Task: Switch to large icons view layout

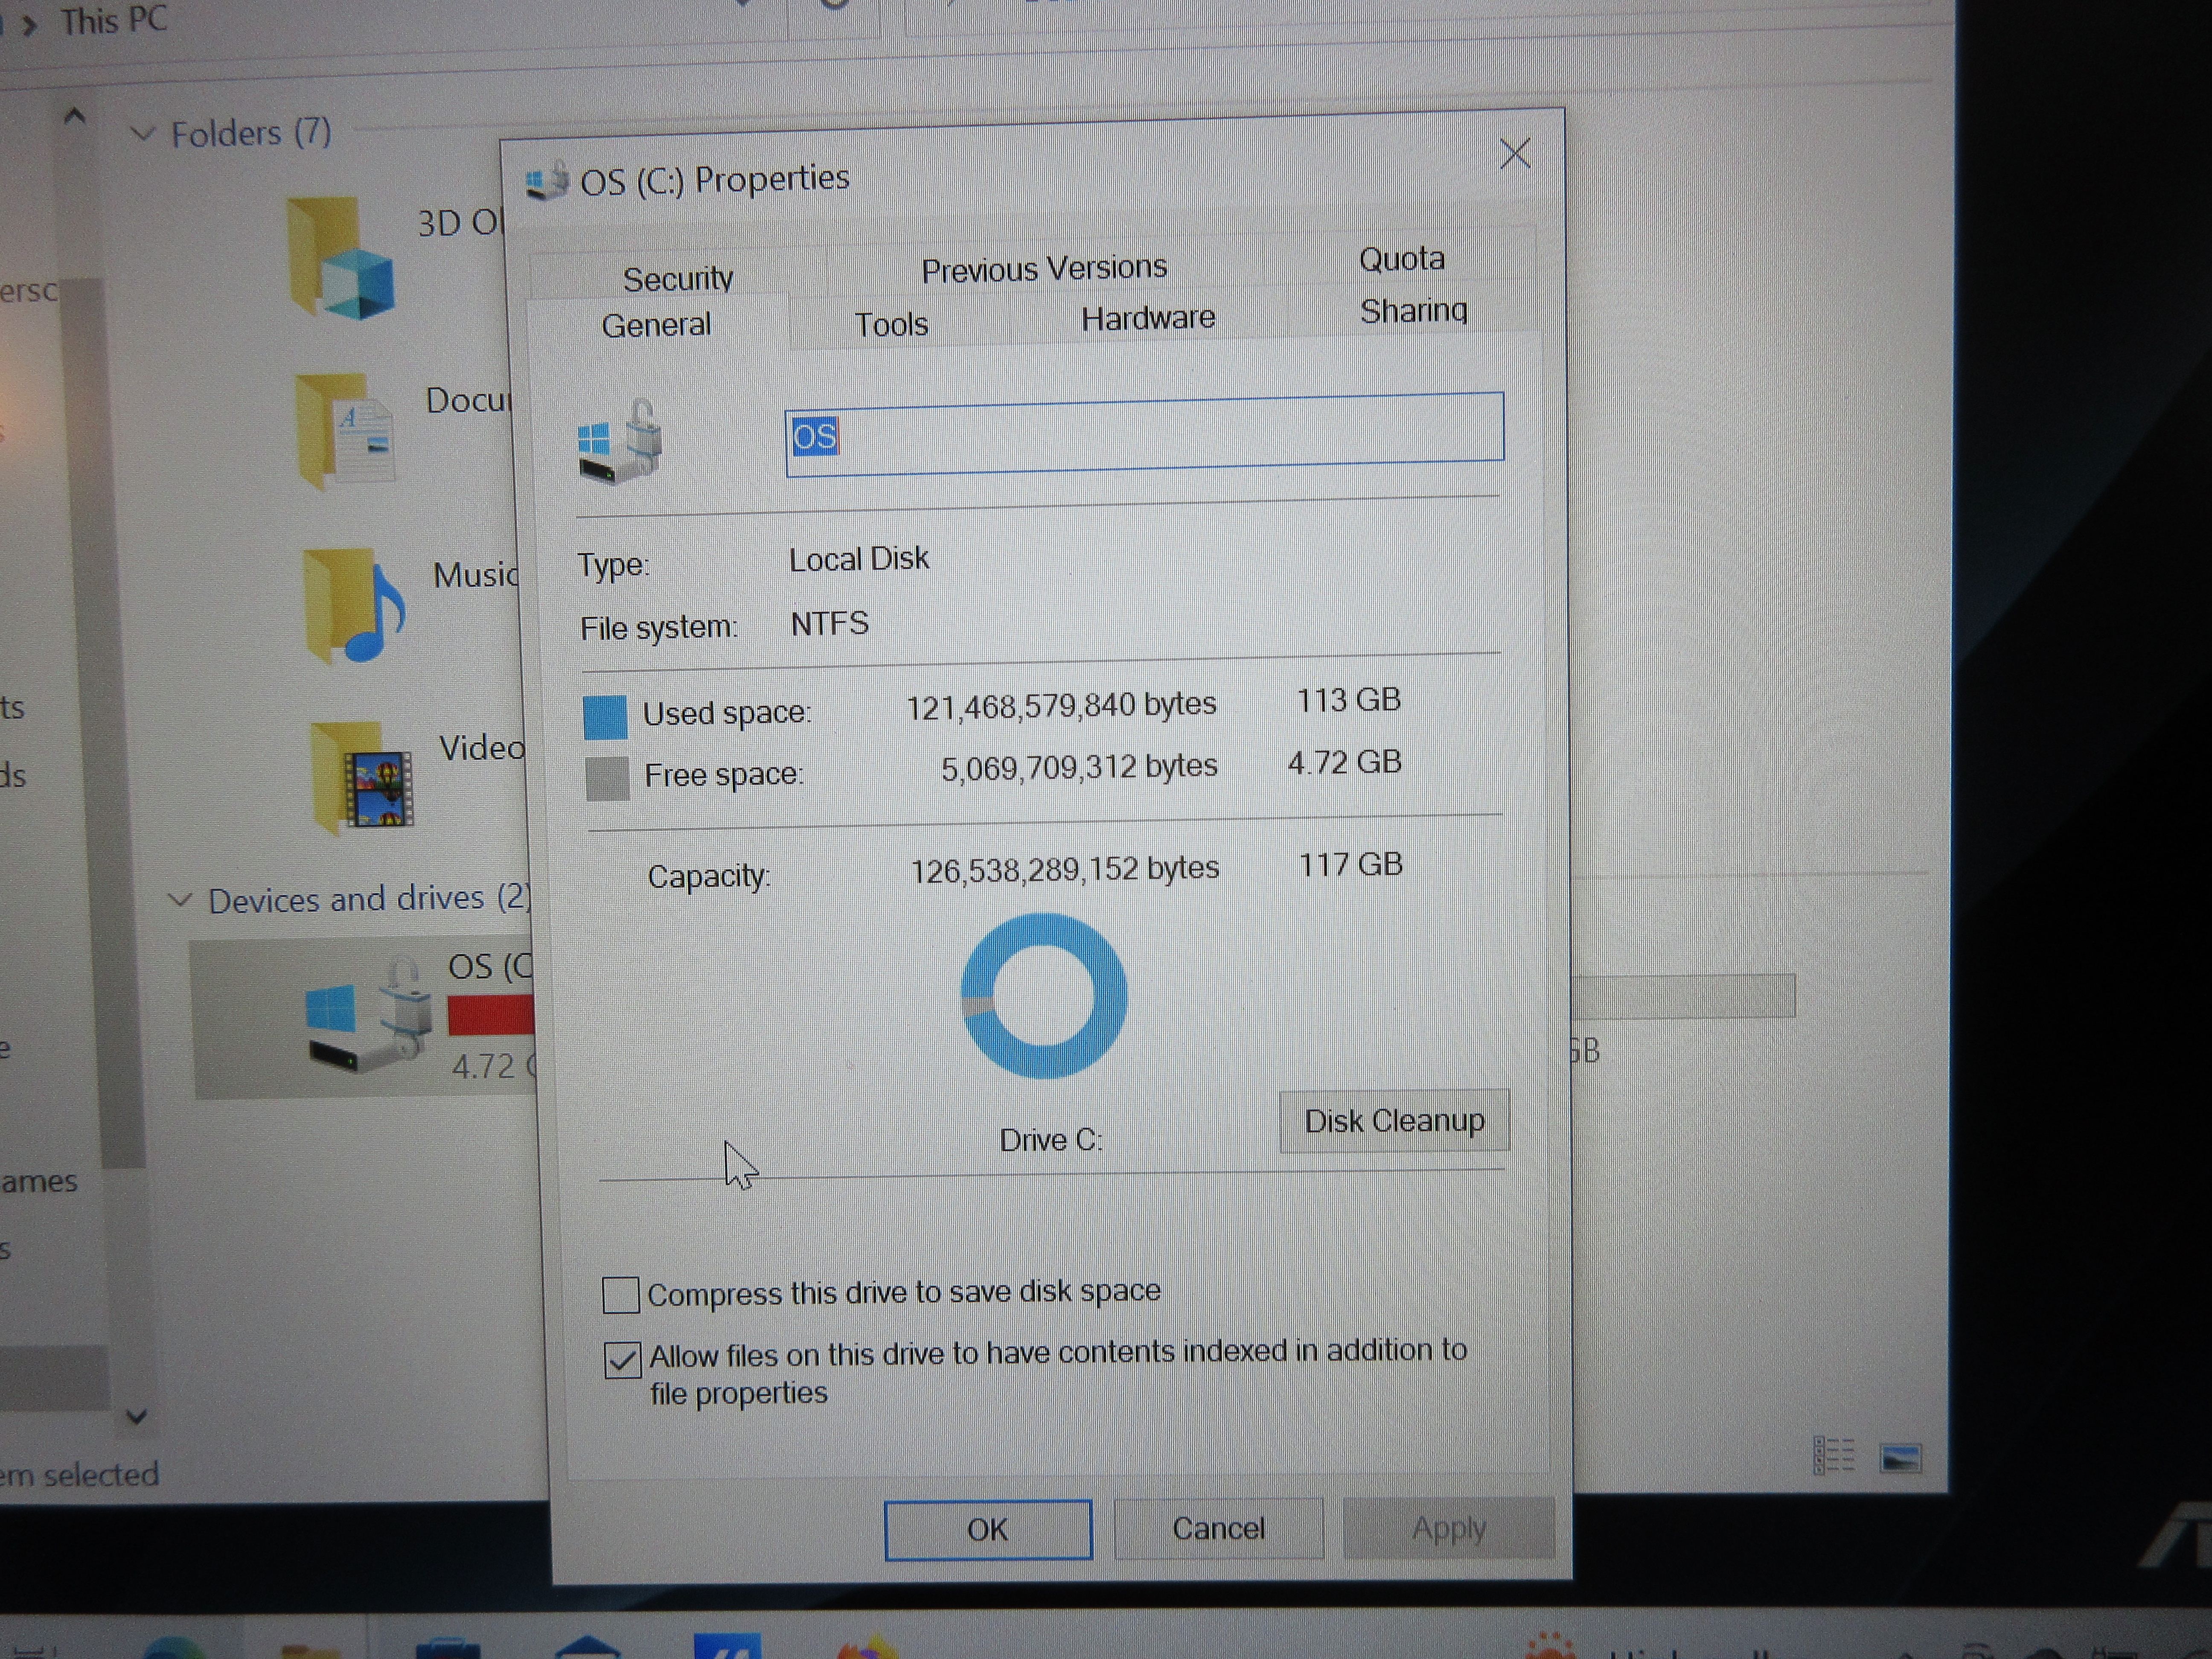Action: tap(1900, 1458)
